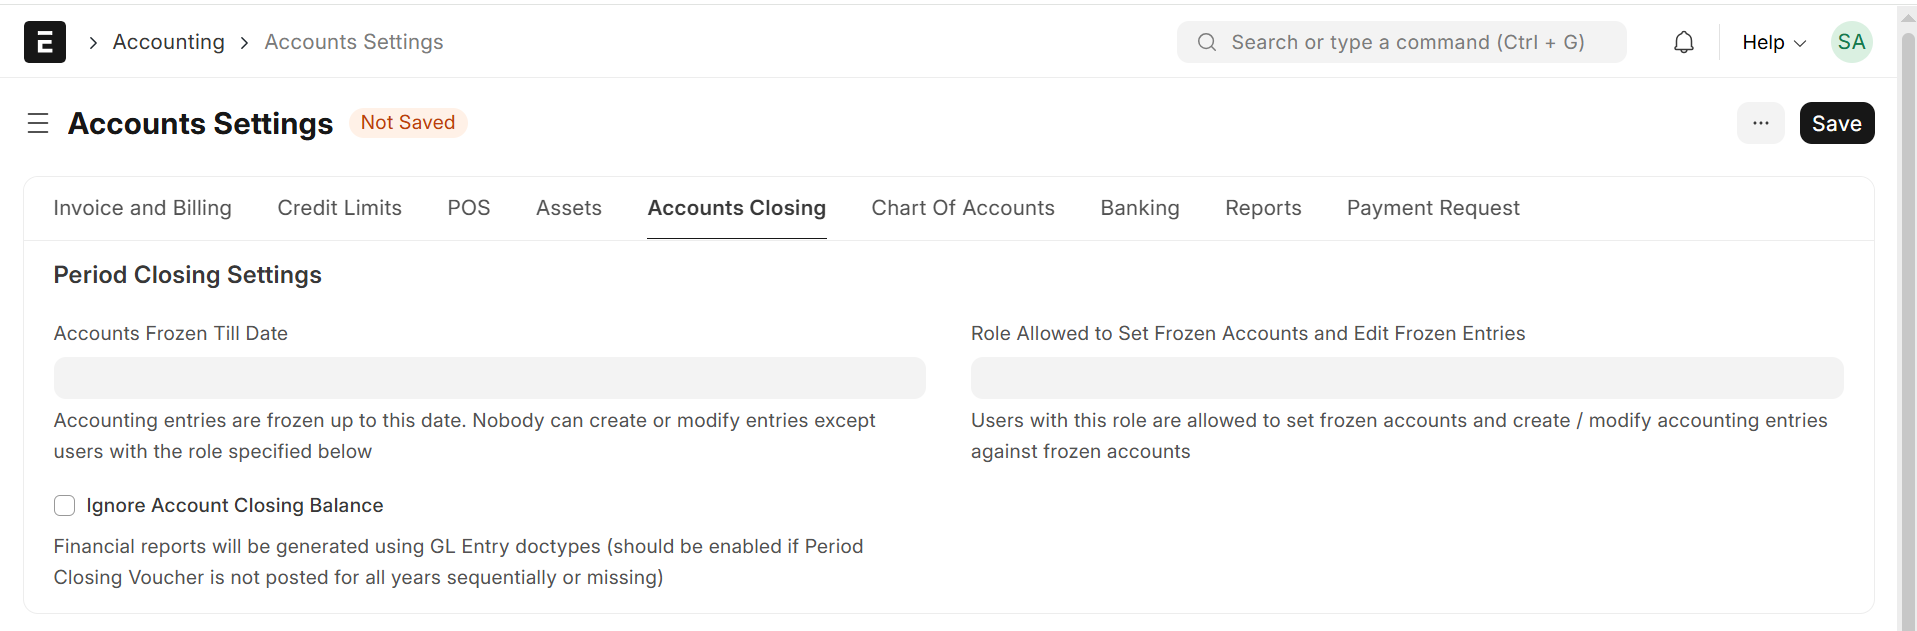Select the Banking tab

click(1140, 208)
